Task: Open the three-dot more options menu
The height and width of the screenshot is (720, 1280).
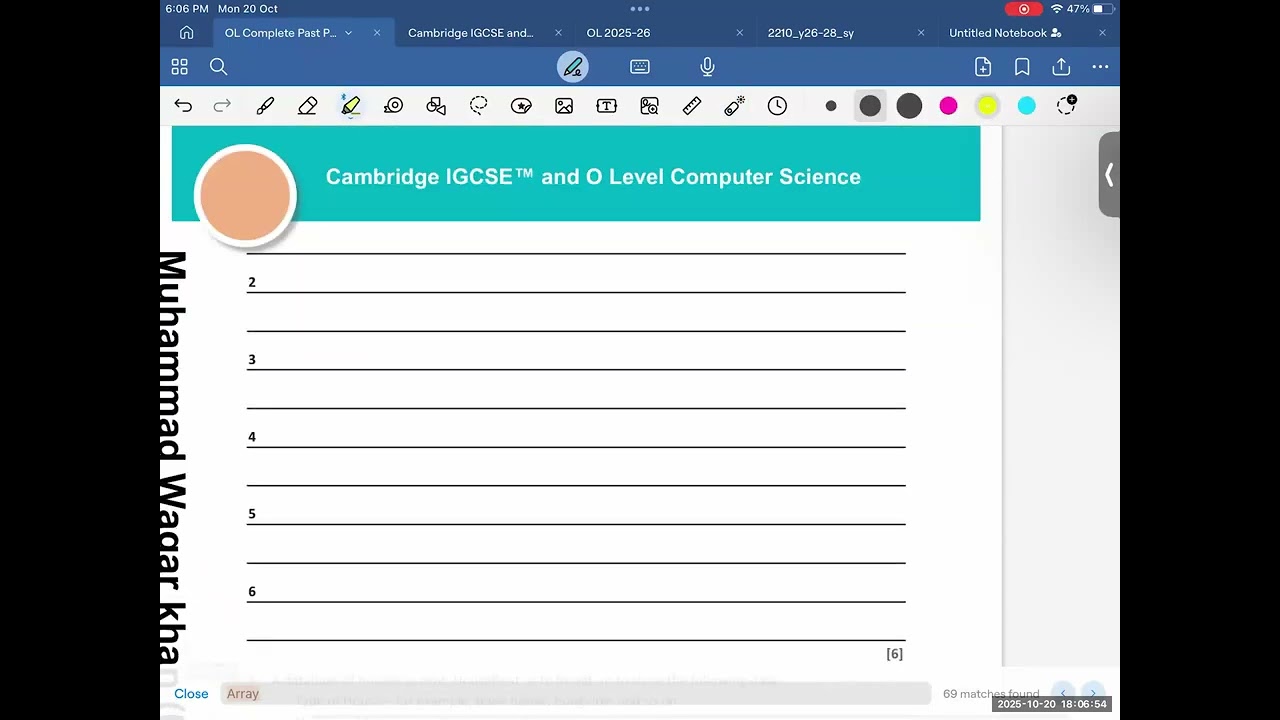Action: 1100,67
